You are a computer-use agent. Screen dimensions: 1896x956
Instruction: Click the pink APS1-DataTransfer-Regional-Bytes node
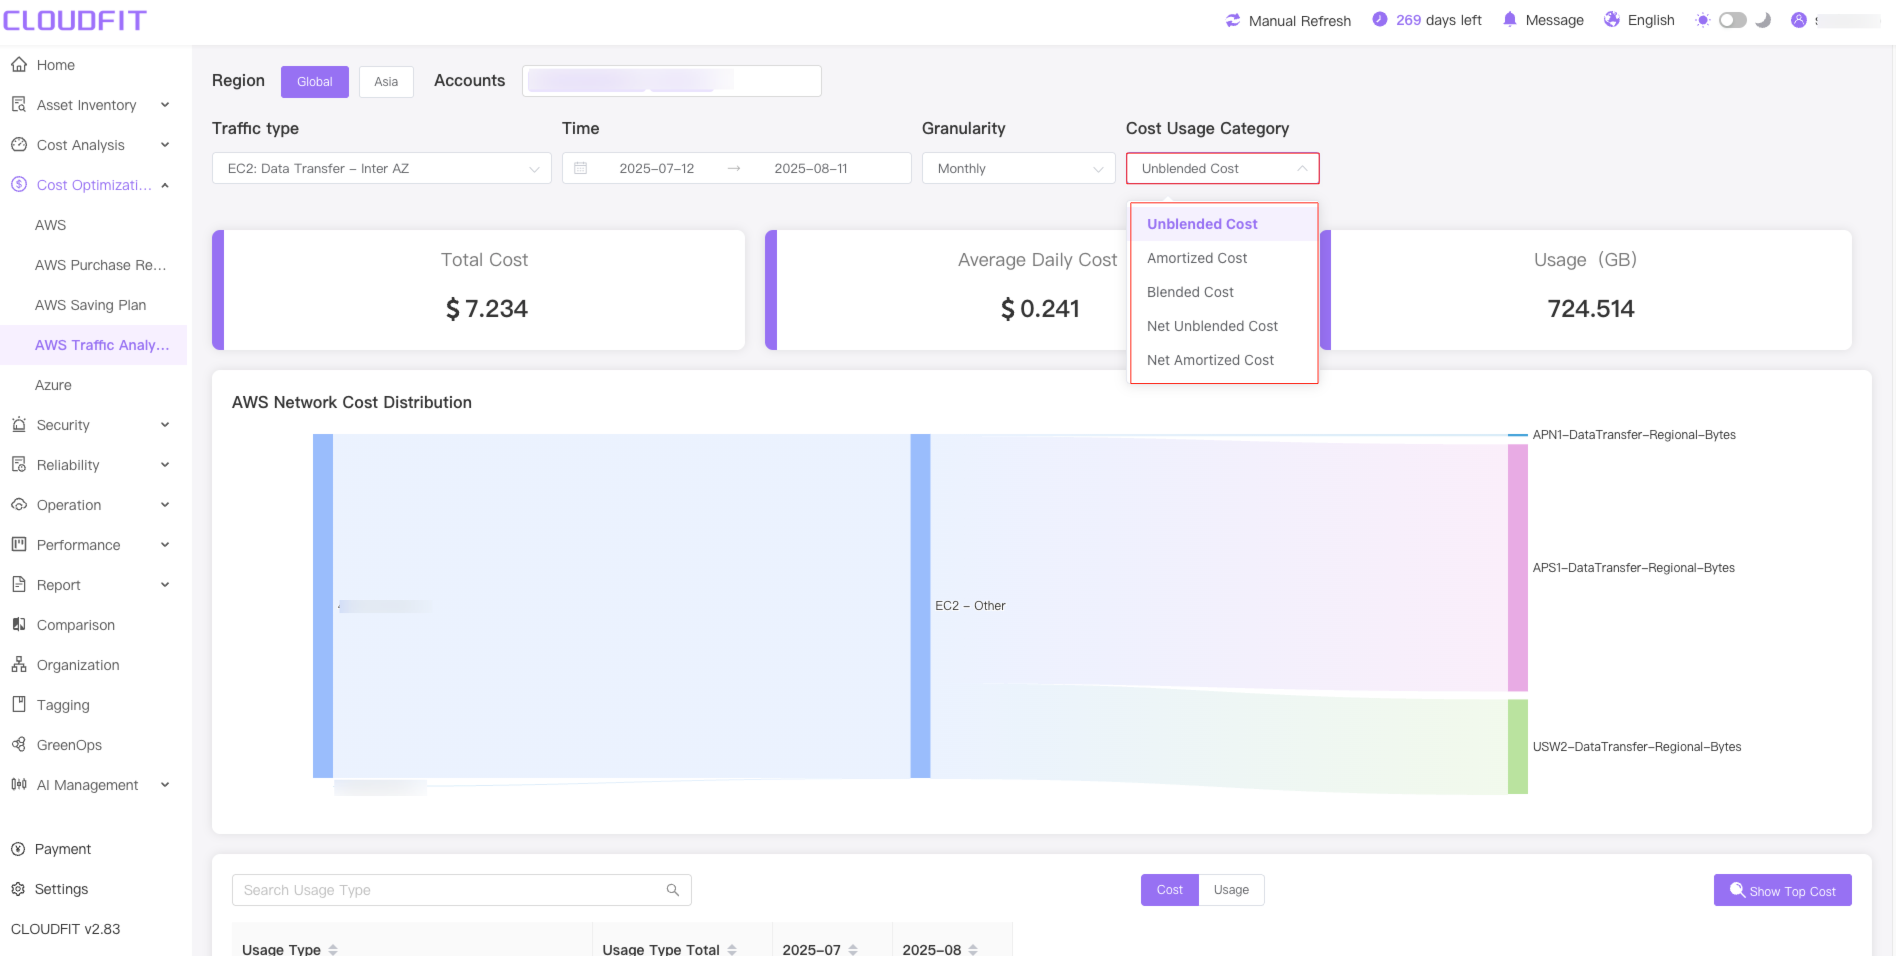coord(1518,567)
